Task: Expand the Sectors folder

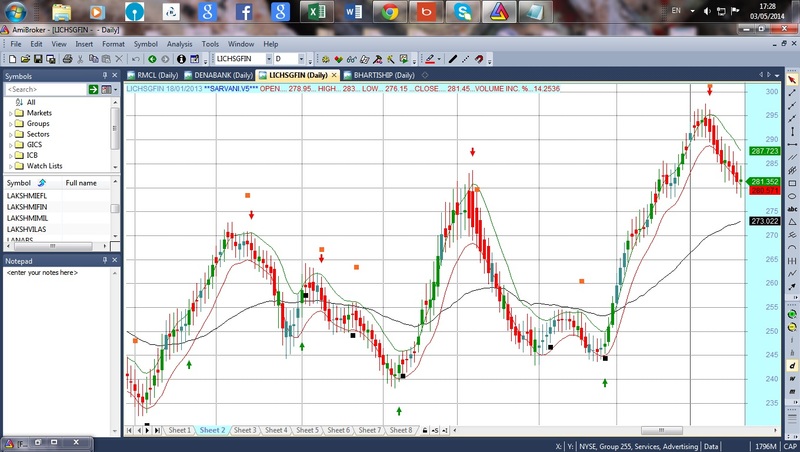Action: (x=11, y=134)
